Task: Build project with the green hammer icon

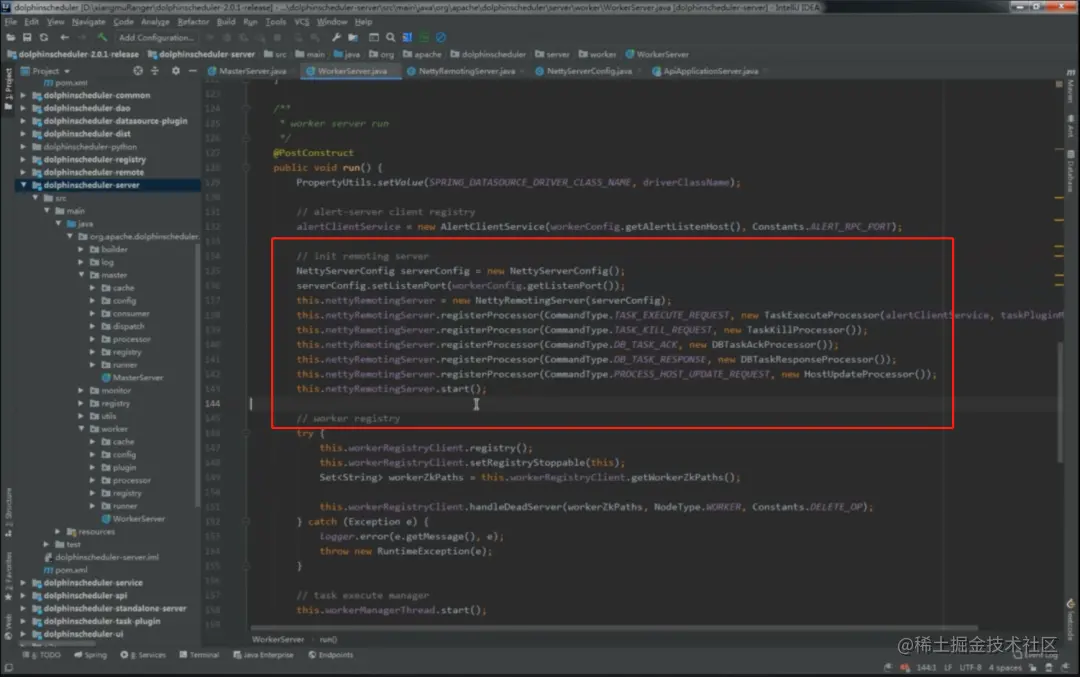Action: [102, 37]
